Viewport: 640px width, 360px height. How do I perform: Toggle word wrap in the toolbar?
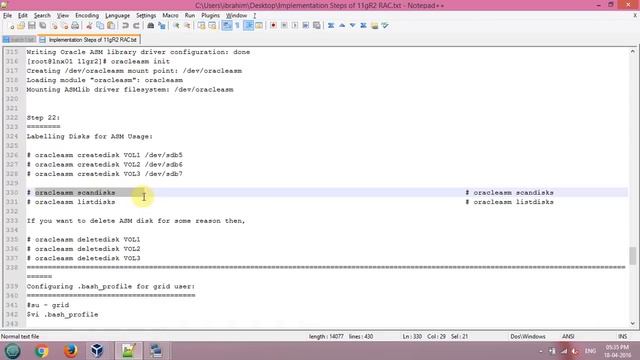(227, 26)
